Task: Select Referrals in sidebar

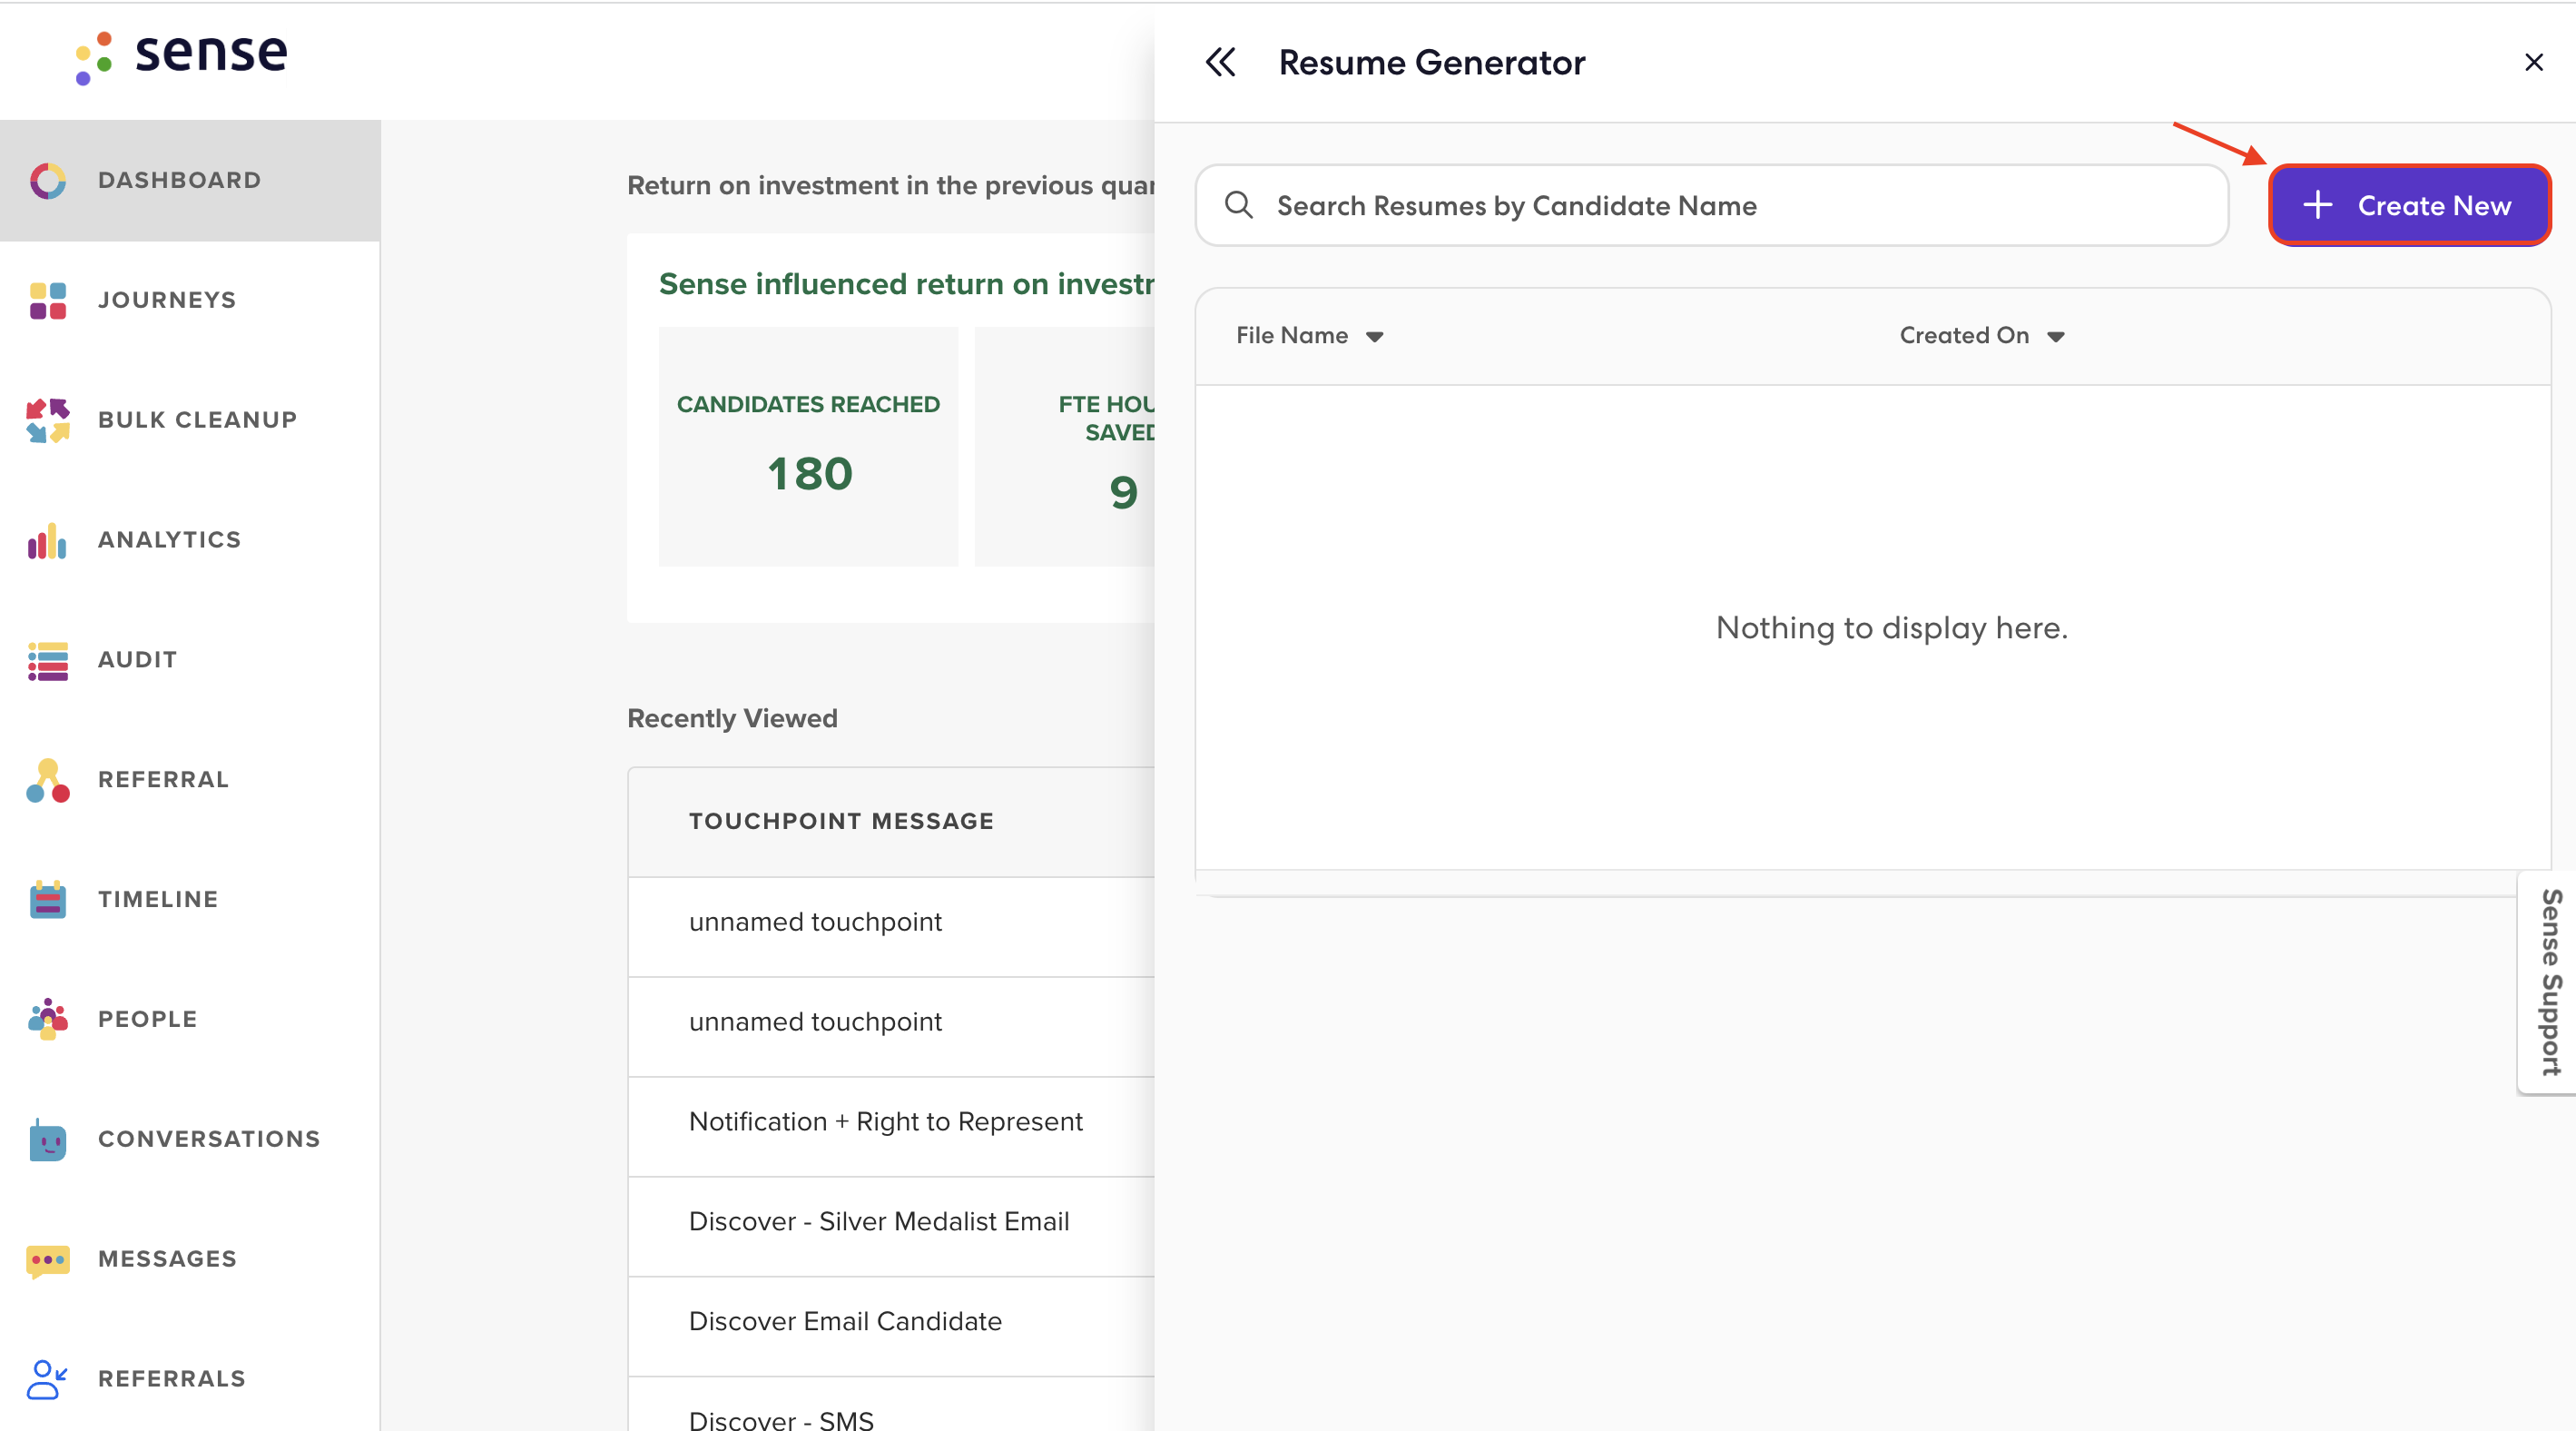Action: pos(172,1378)
